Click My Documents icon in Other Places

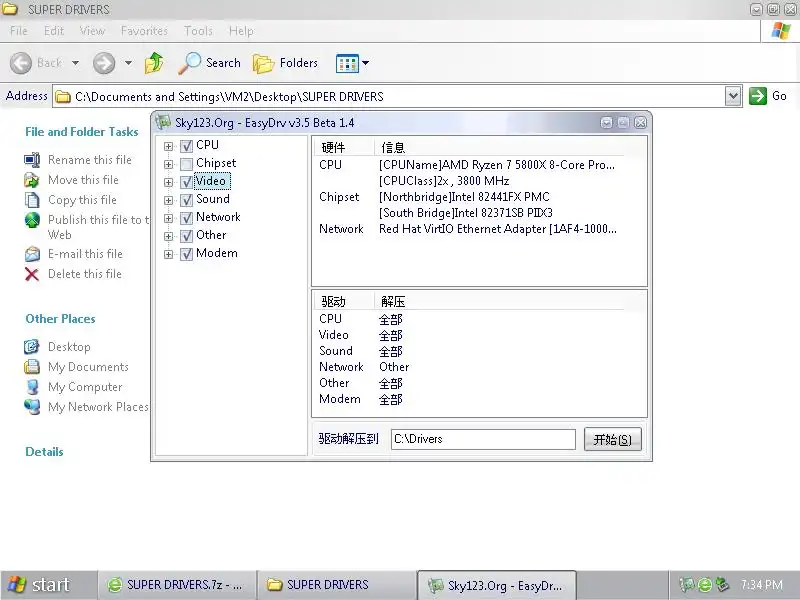click(32, 366)
